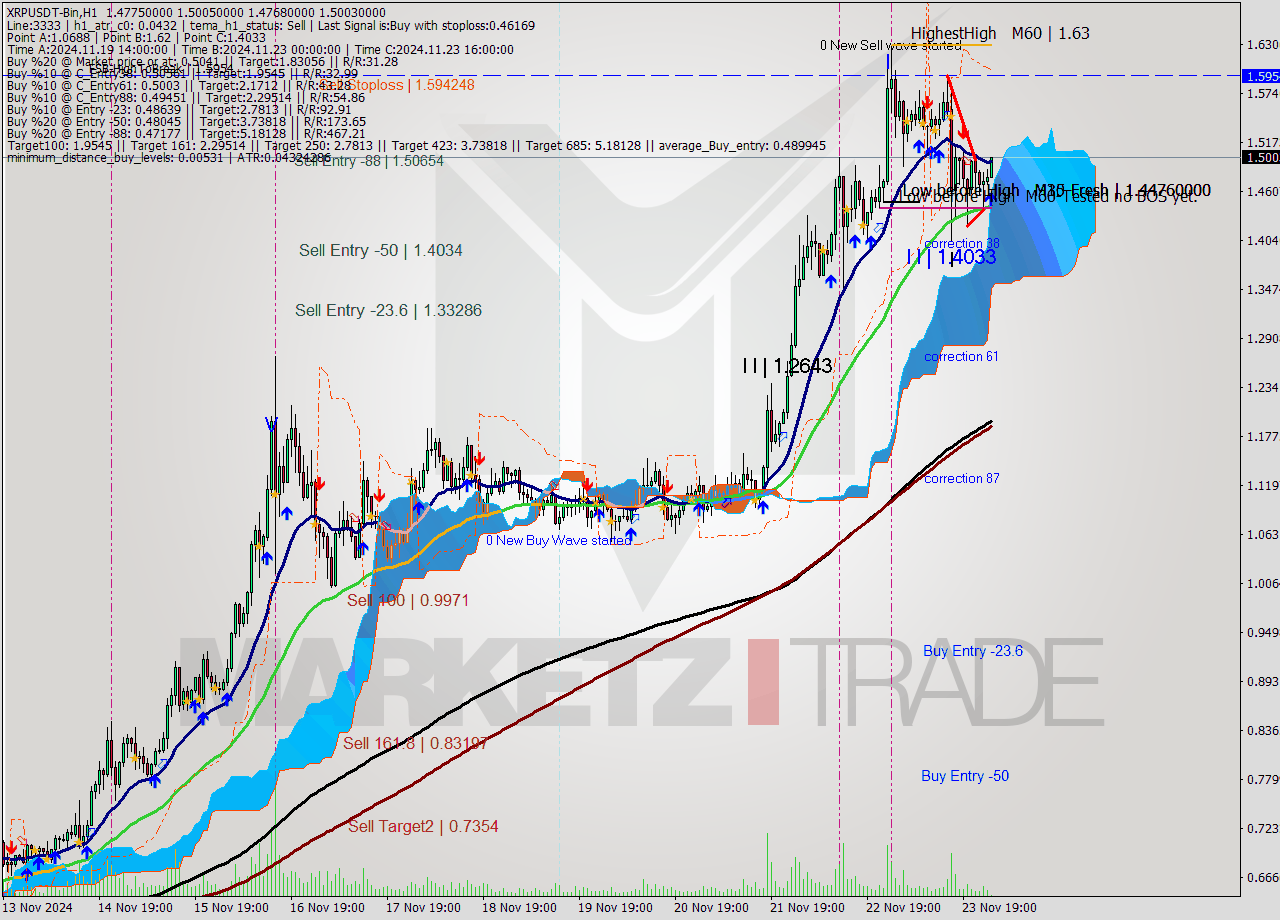Click the '0 New Buy Wave started' text
The image size is (1280, 920).
click(x=558, y=540)
